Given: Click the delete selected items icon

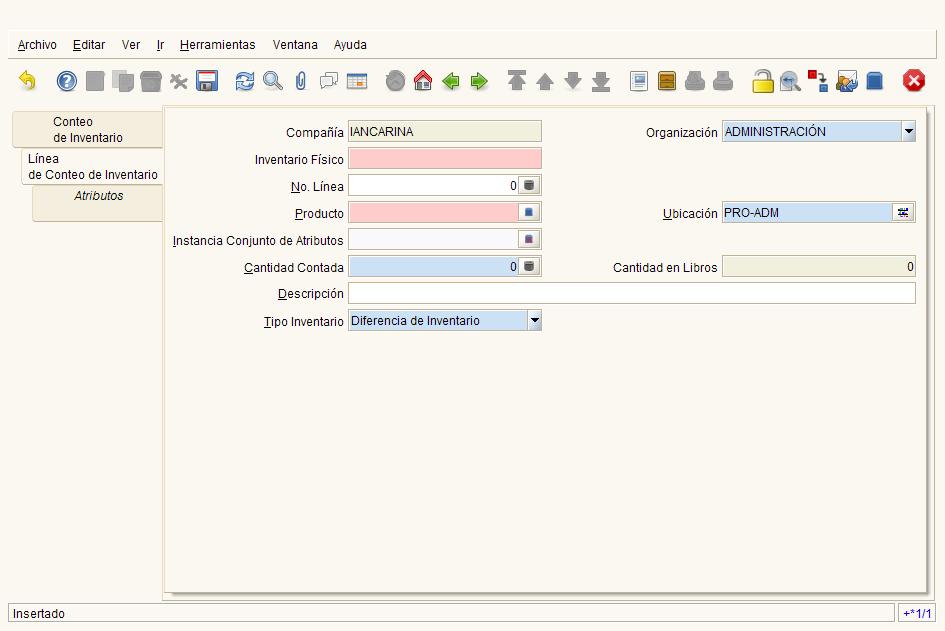Looking at the screenshot, I should pos(178,81).
